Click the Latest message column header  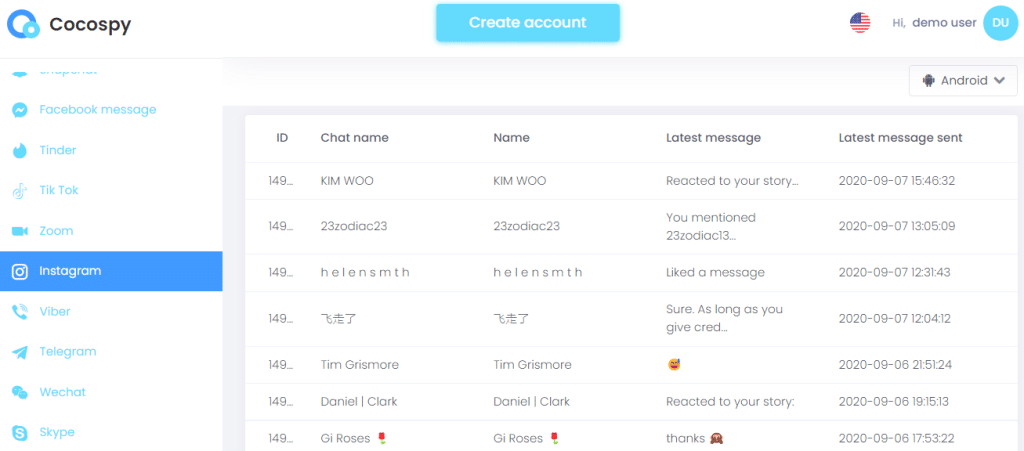[x=713, y=138]
